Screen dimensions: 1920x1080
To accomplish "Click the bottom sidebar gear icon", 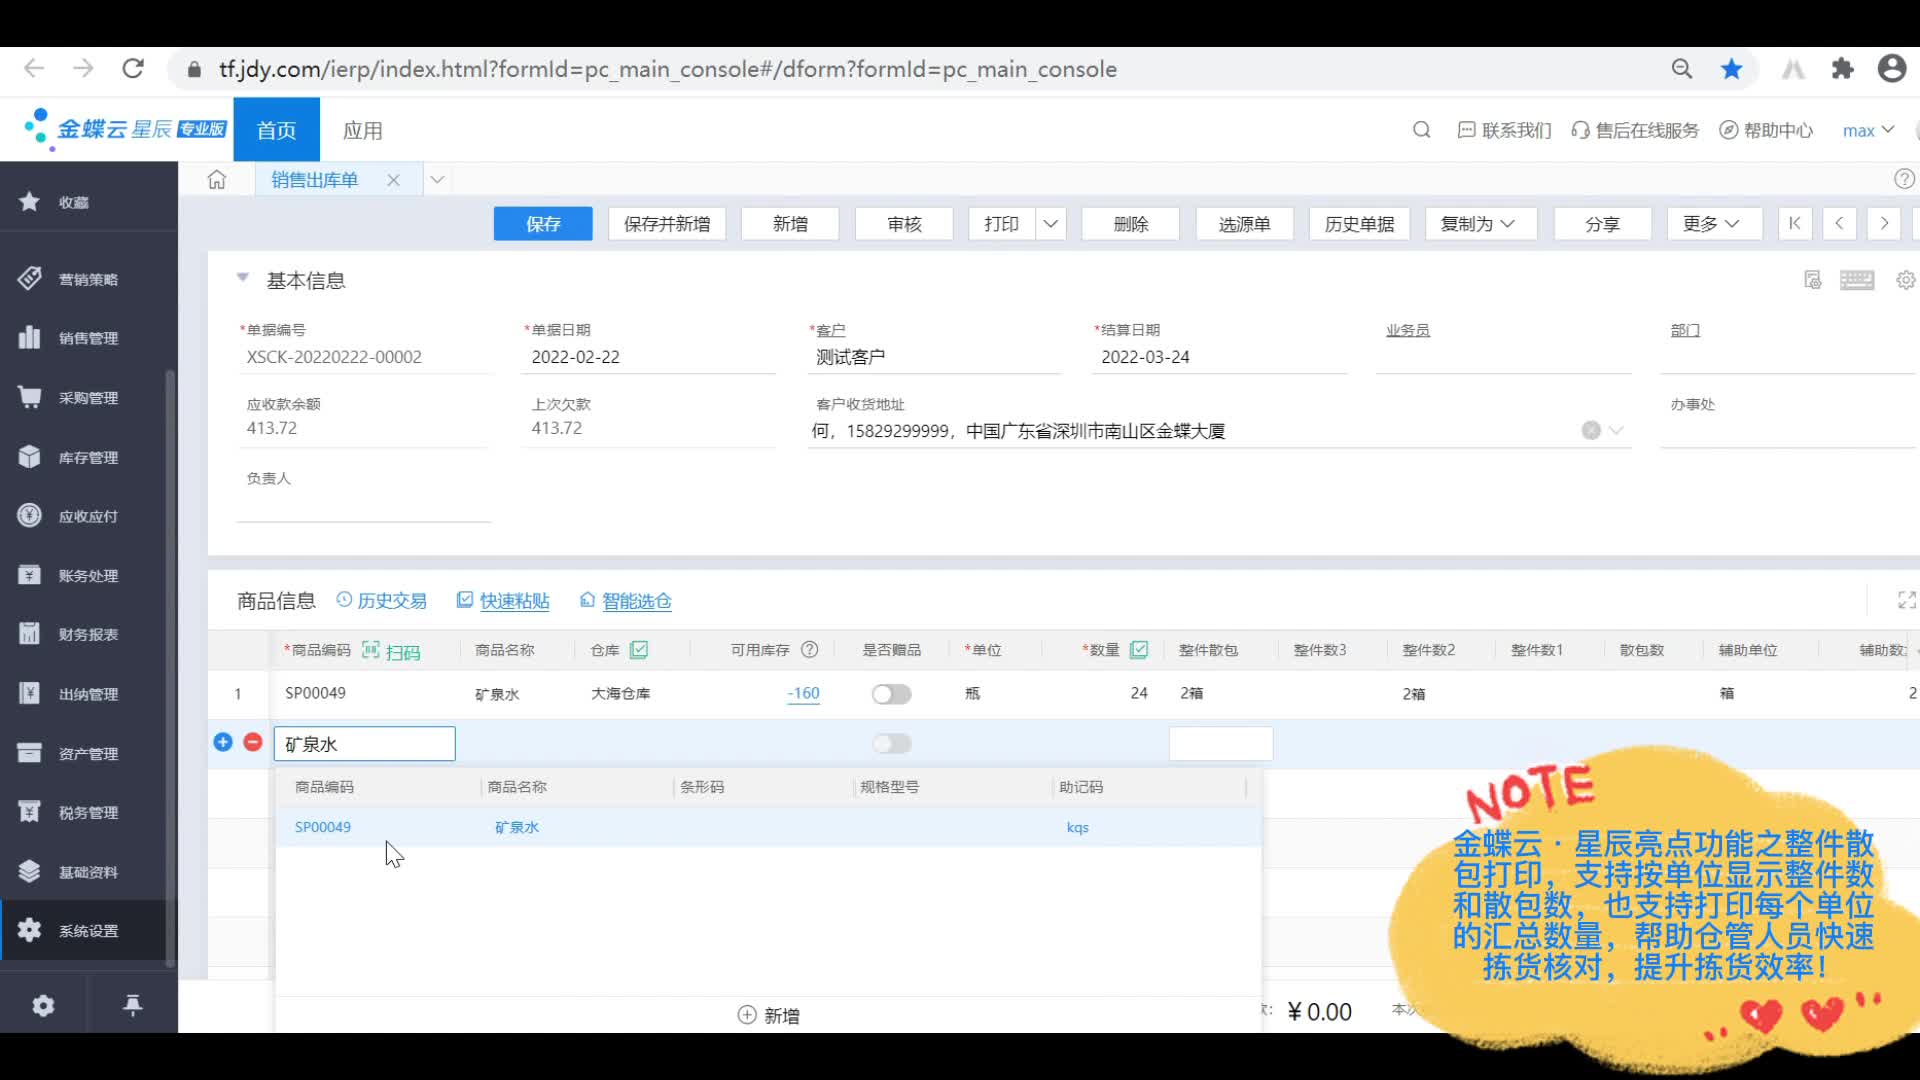I will pyautogui.click(x=43, y=1005).
